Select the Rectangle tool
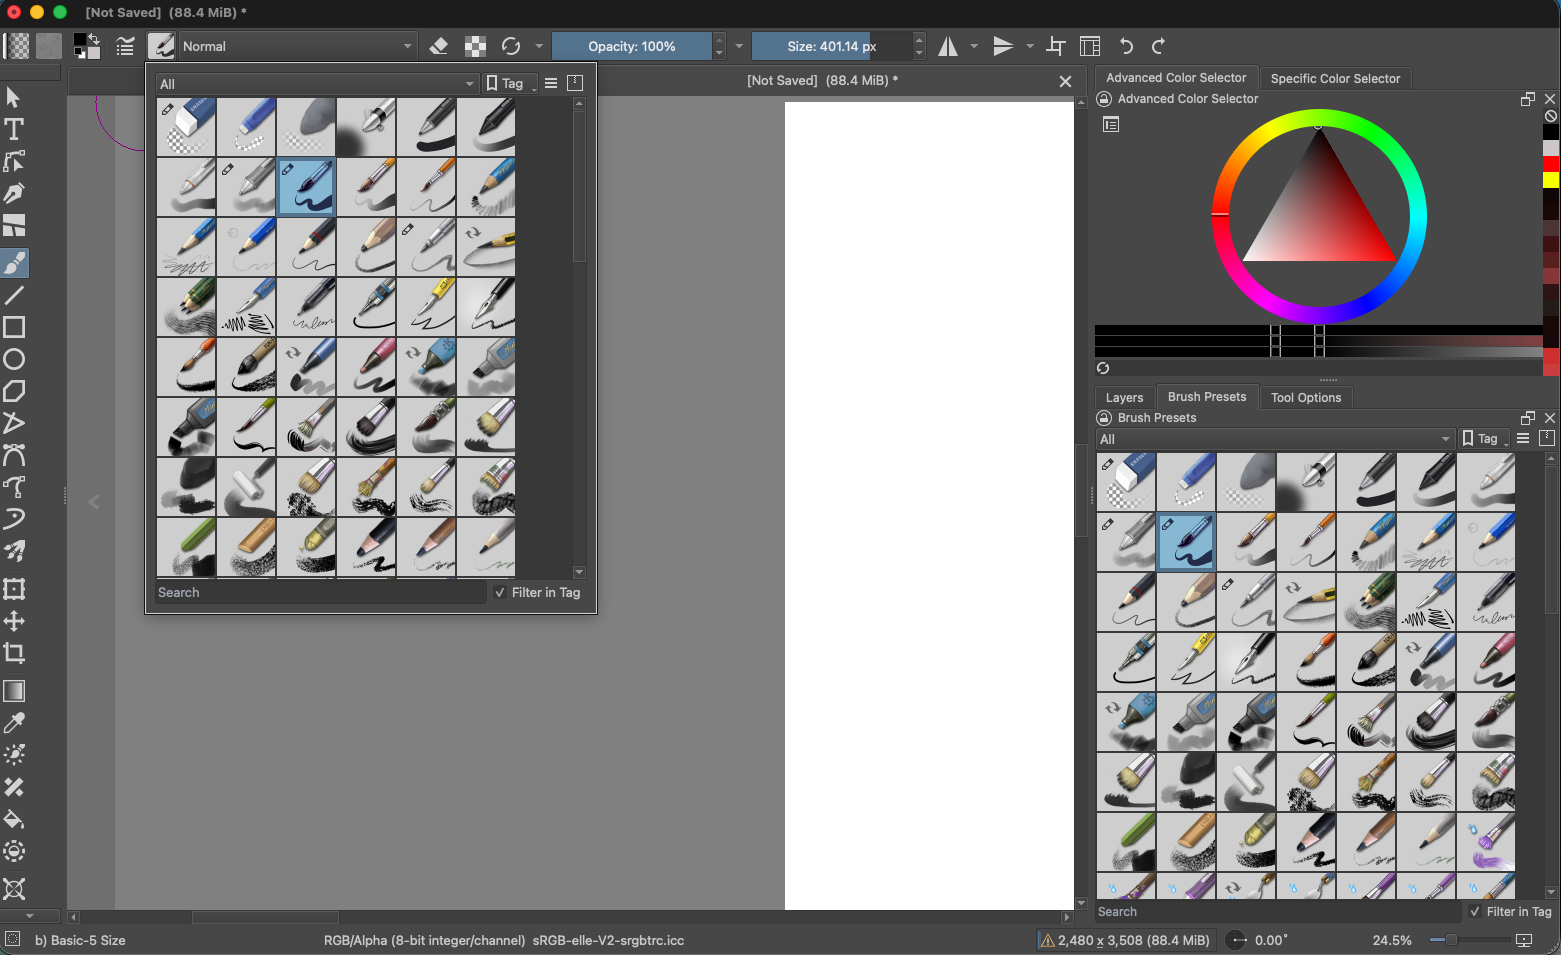 14,327
